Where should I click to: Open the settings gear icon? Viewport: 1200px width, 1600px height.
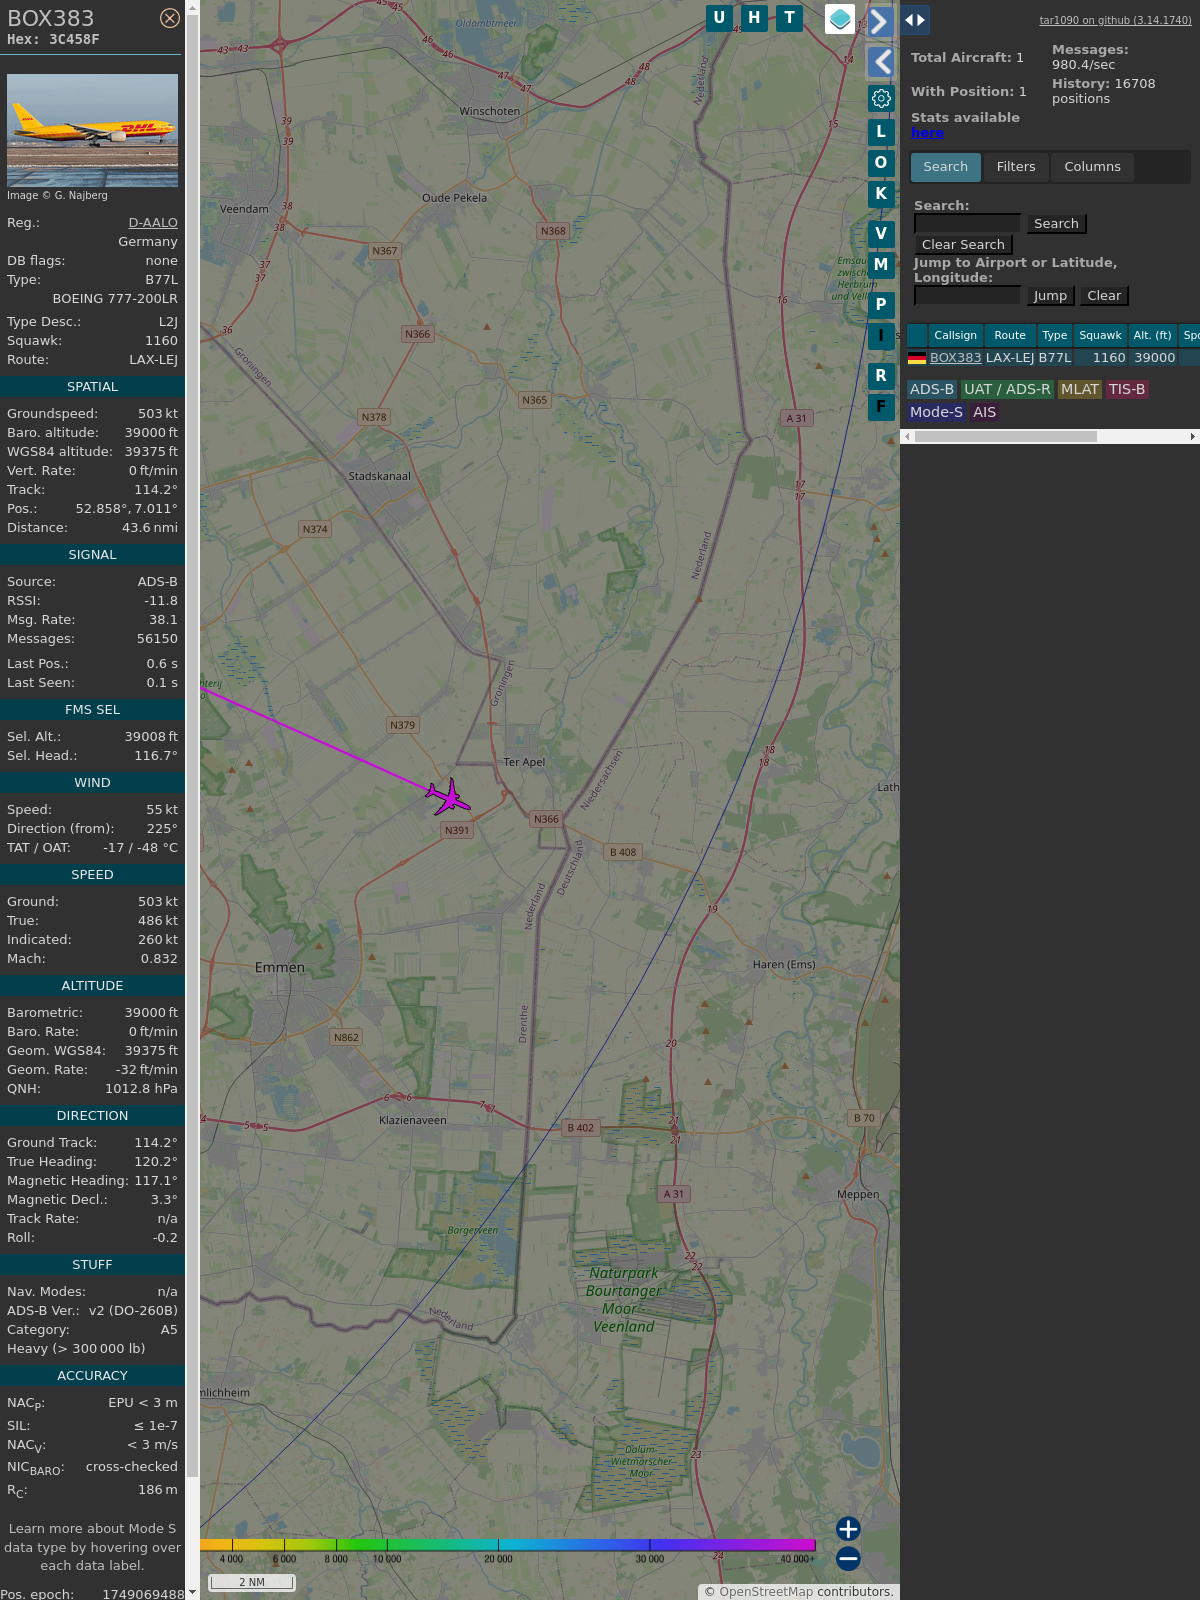point(881,98)
